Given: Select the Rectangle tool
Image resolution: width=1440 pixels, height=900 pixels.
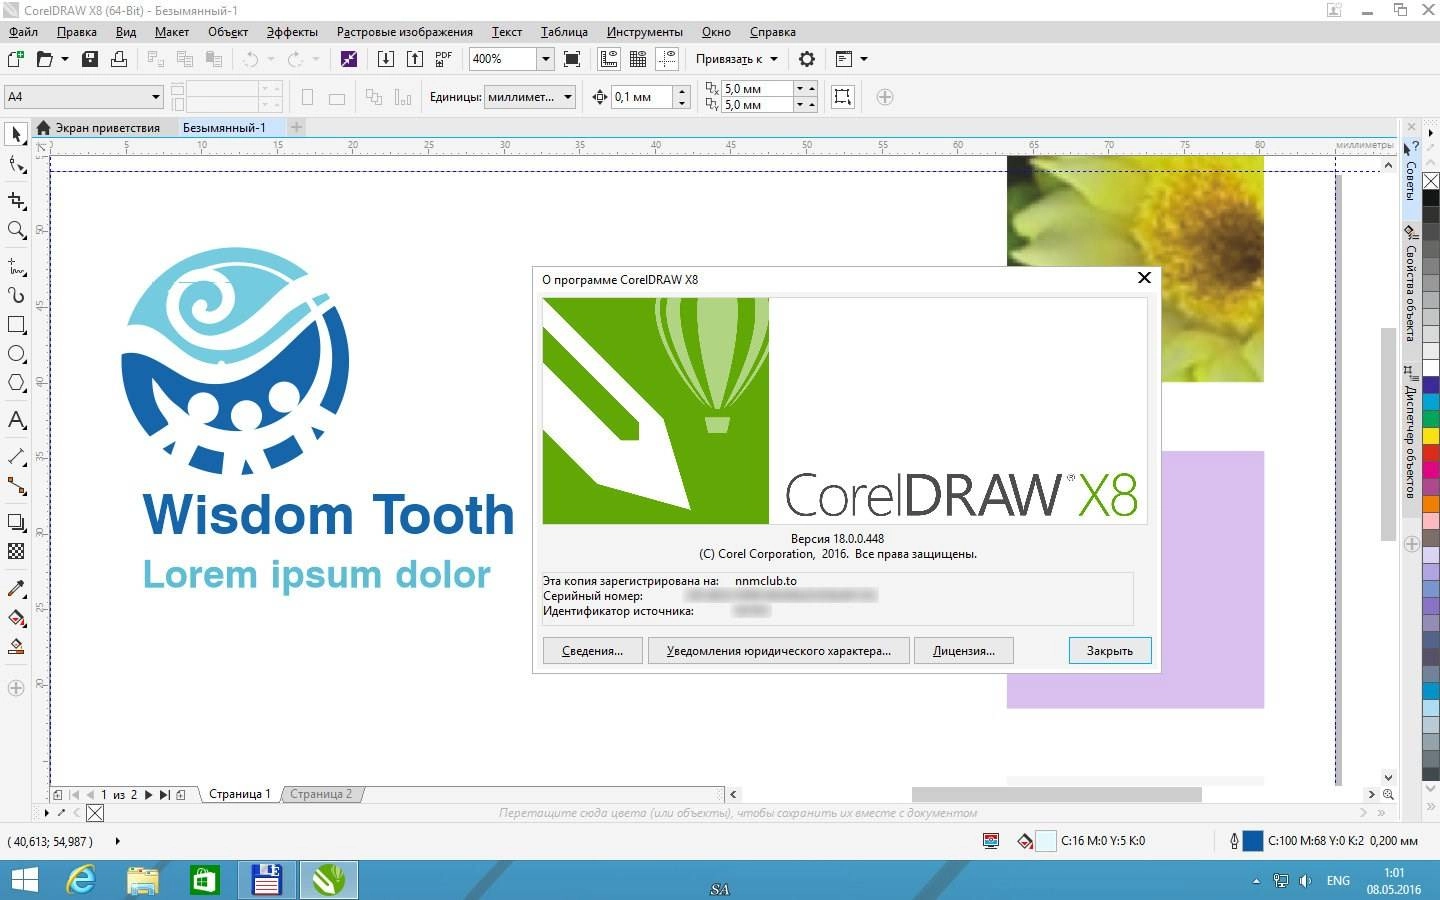Looking at the screenshot, I should (16, 325).
